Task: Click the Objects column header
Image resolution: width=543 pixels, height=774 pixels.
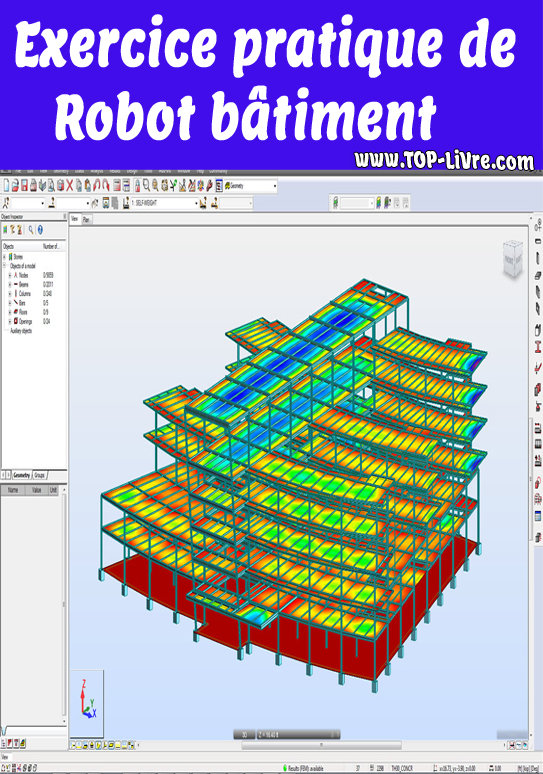Action: coord(21,246)
